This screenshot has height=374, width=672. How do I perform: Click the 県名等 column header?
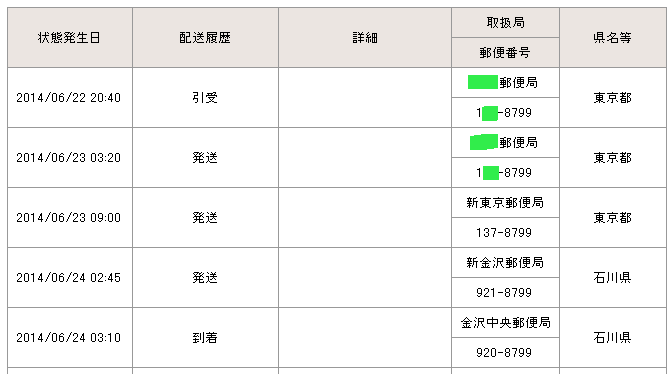(613, 38)
